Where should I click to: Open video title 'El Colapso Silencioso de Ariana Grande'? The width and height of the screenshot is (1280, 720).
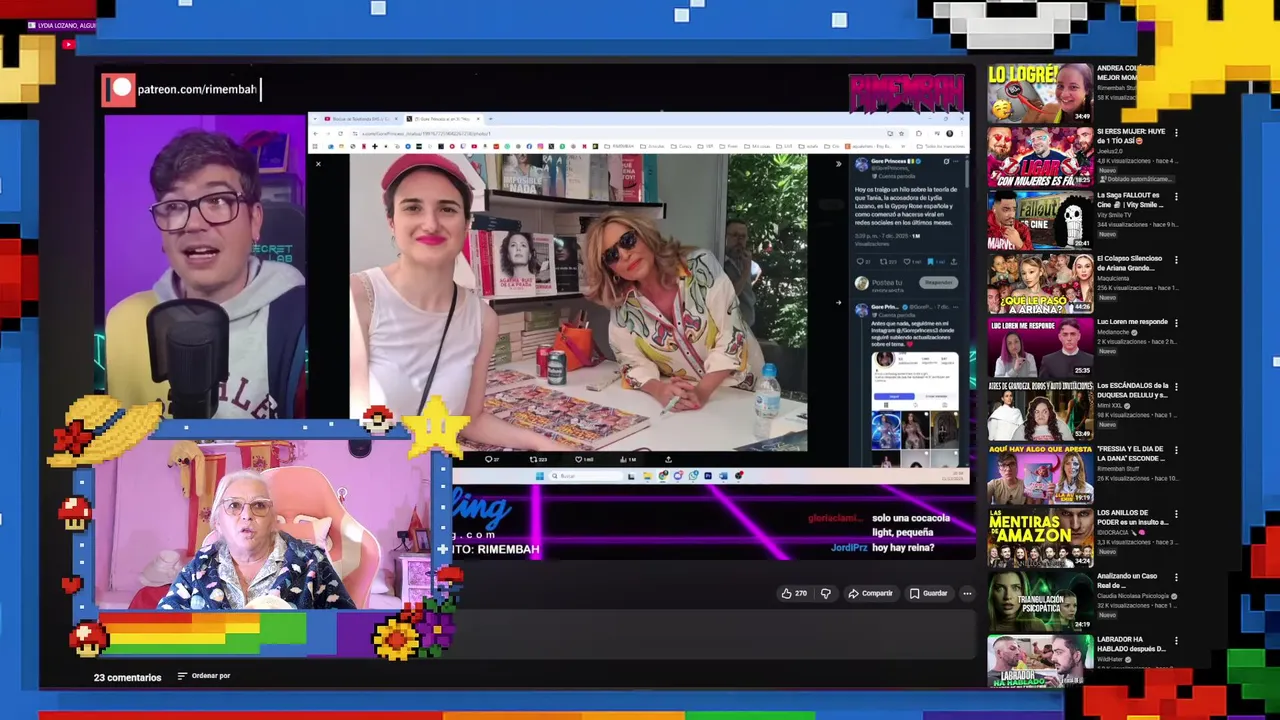1131,263
